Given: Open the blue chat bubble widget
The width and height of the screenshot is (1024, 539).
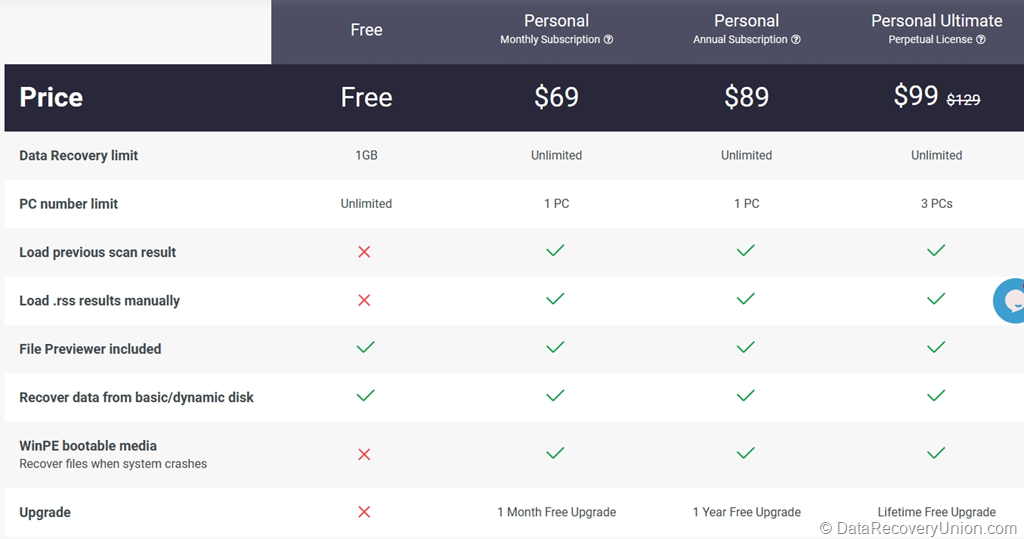Looking at the screenshot, I should [x=1009, y=301].
